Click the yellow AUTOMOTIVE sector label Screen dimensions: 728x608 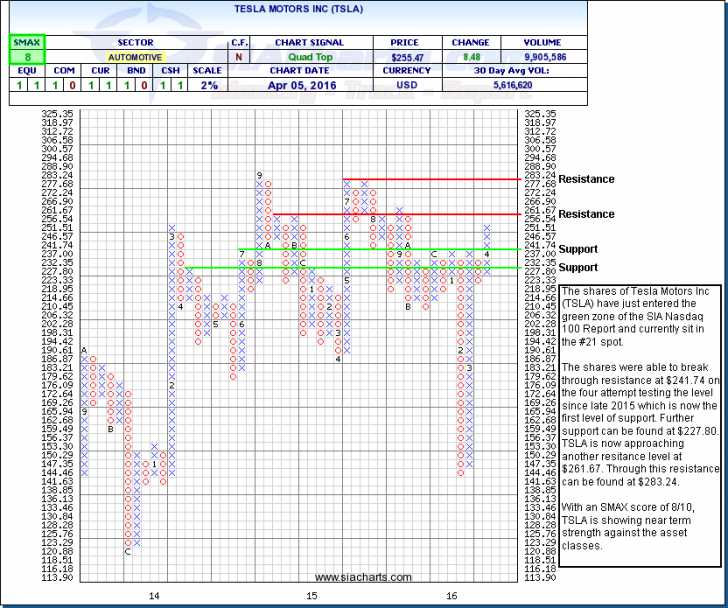click(135, 58)
